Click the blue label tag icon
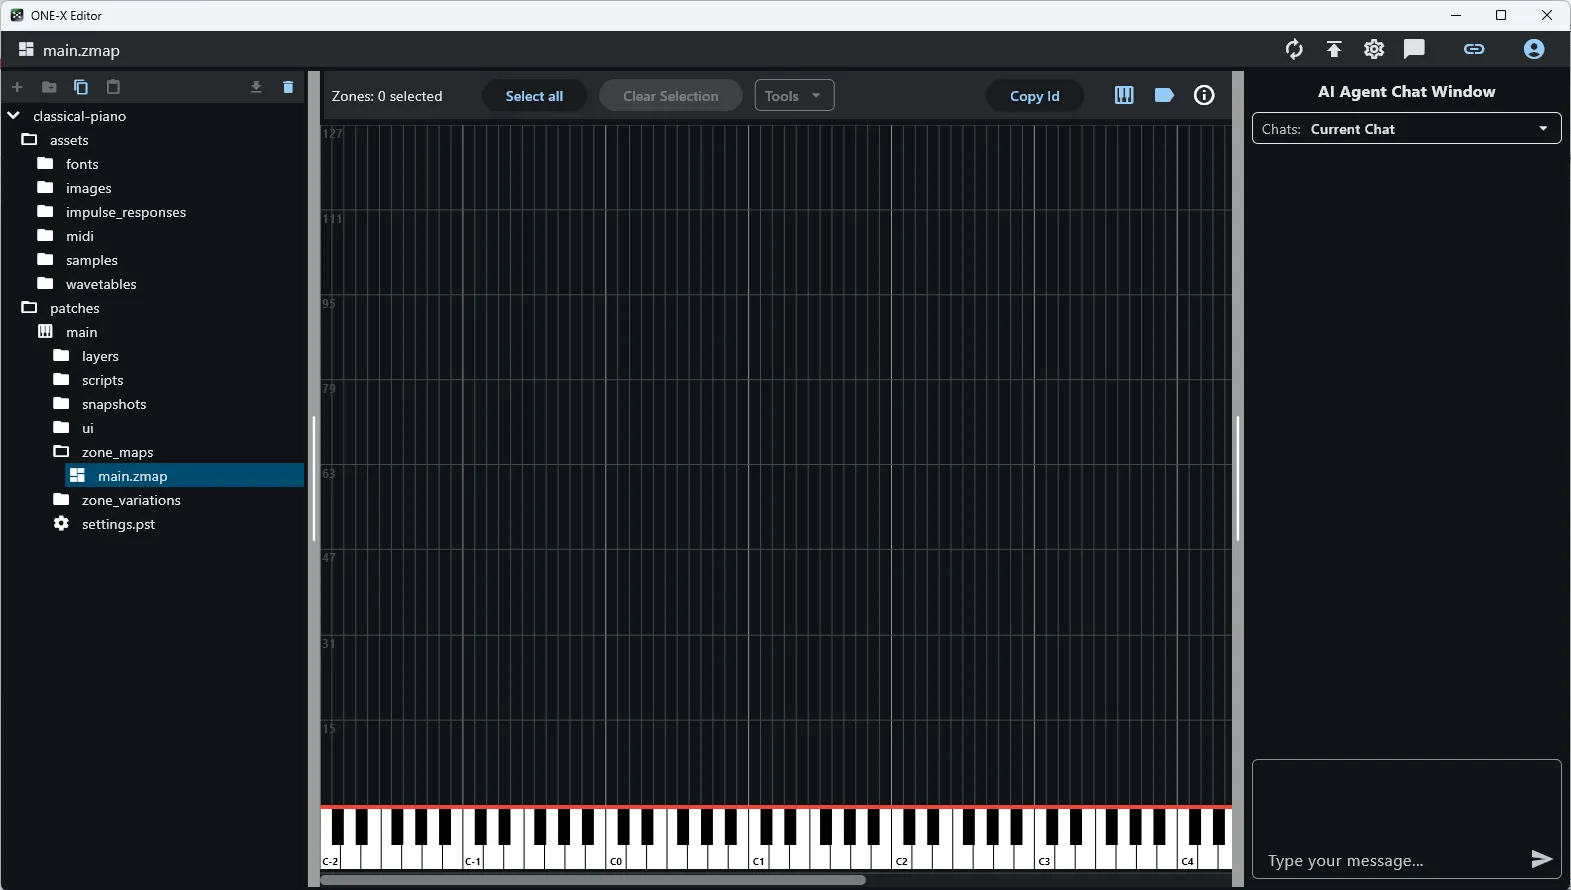The width and height of the screenshot is (1571, 890). [x=1164, y=95]
